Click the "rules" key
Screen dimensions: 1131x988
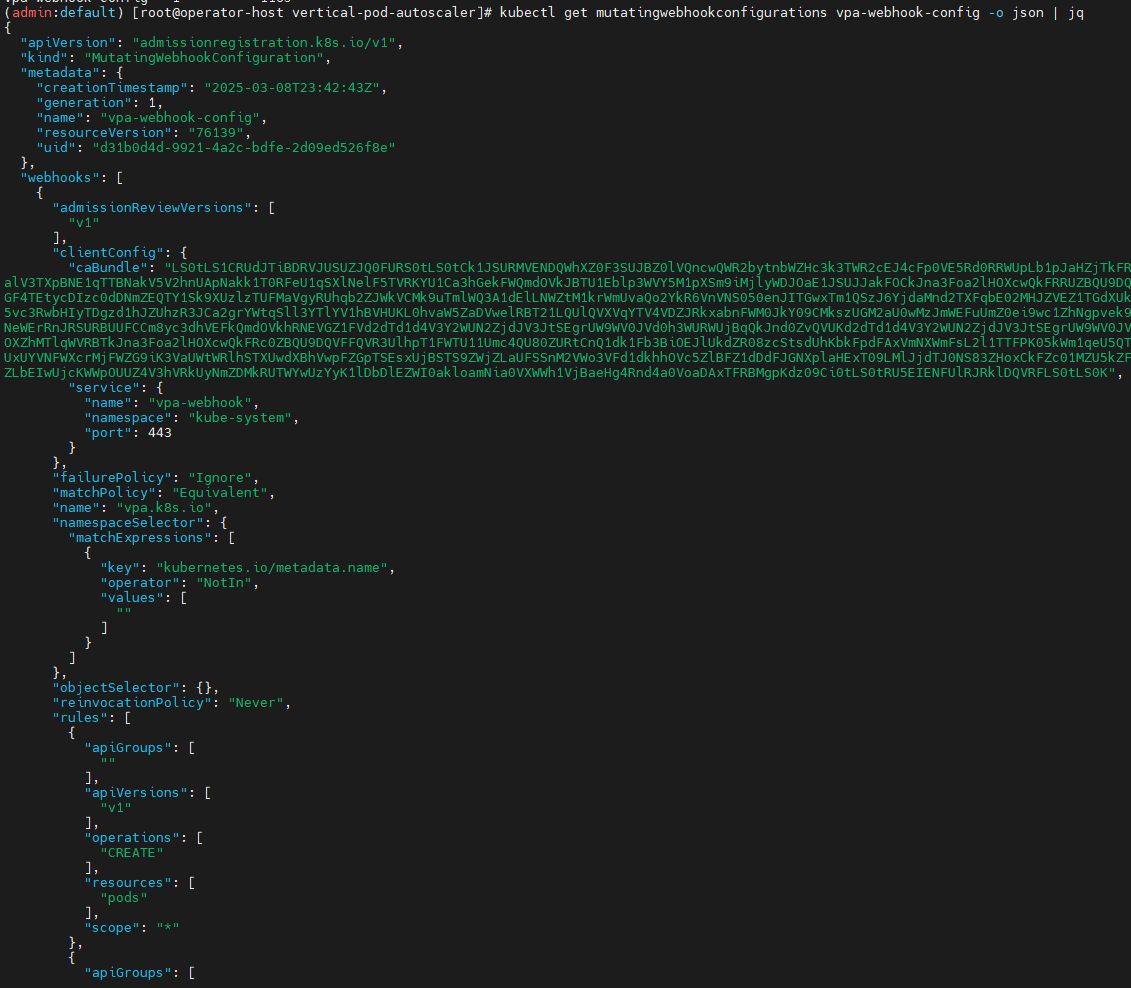pyautogui.click(x=76, y=718)
